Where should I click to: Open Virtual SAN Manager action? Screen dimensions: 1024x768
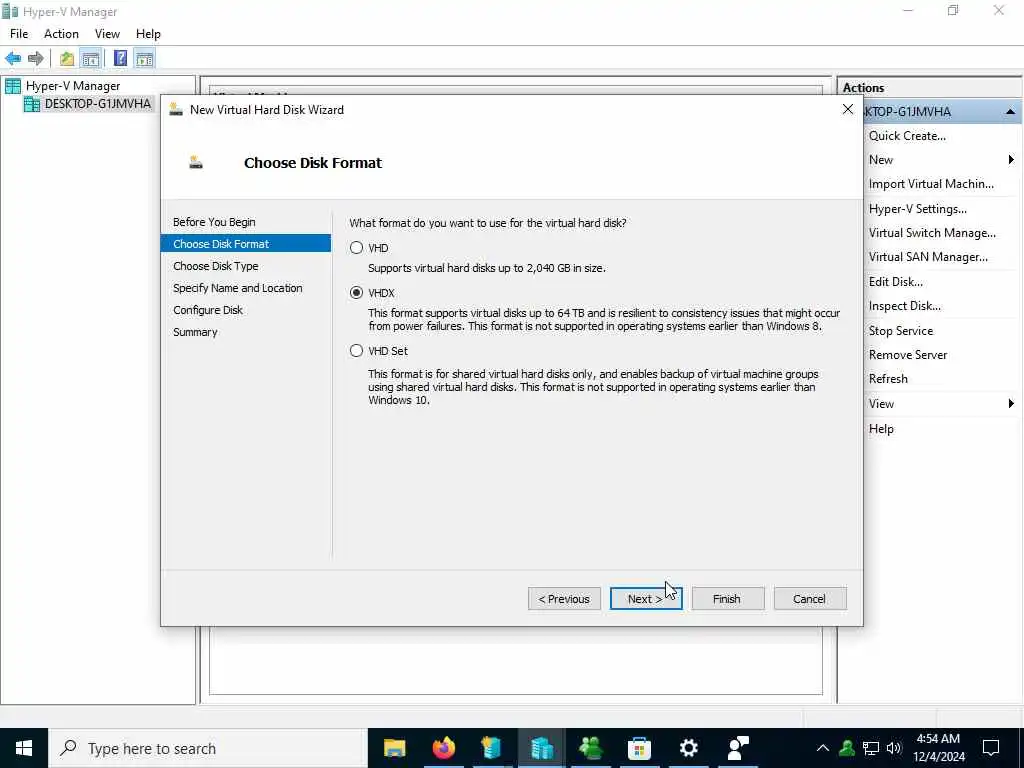(x=928, y=257)
